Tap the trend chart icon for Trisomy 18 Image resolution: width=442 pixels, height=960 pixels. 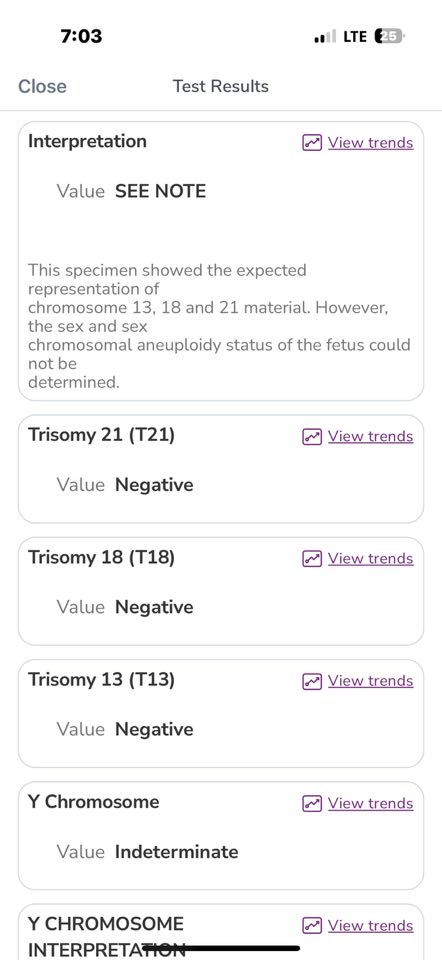point(312,559)
